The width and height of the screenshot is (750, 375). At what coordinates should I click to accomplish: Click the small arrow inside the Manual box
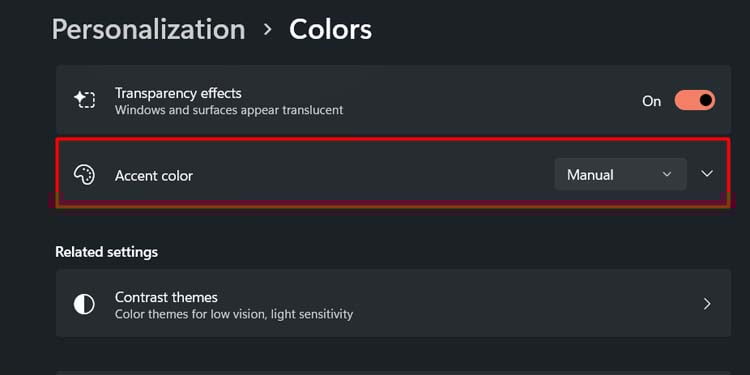point(667,175)
